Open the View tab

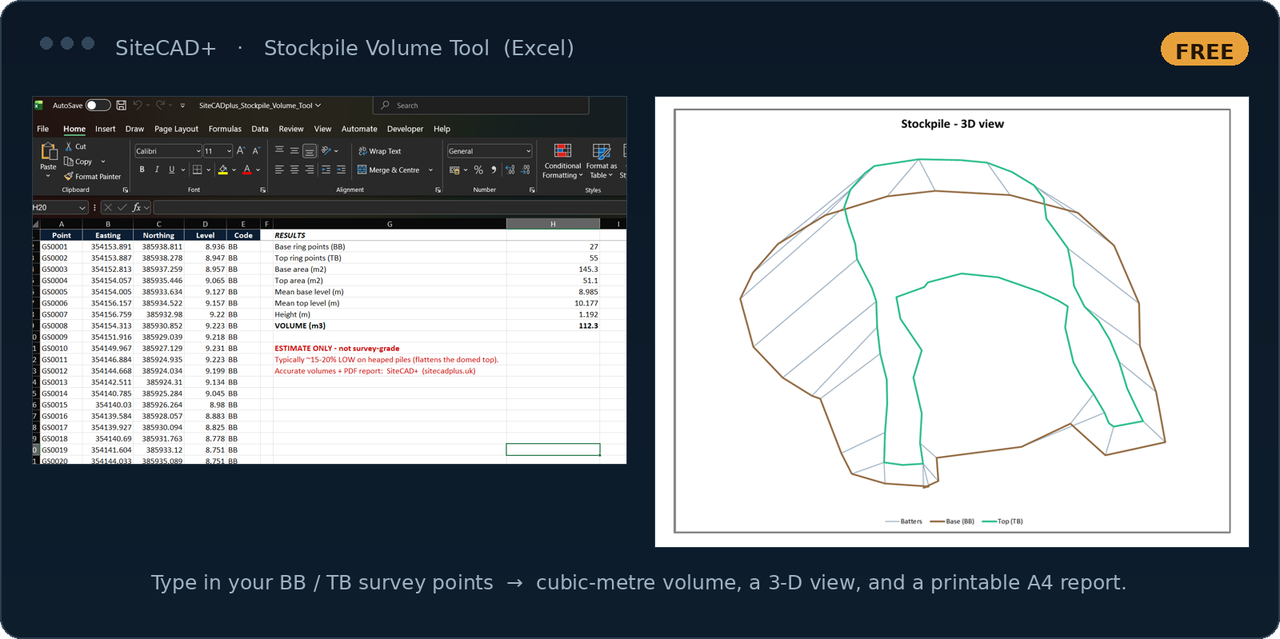click(x=323, y=129)
